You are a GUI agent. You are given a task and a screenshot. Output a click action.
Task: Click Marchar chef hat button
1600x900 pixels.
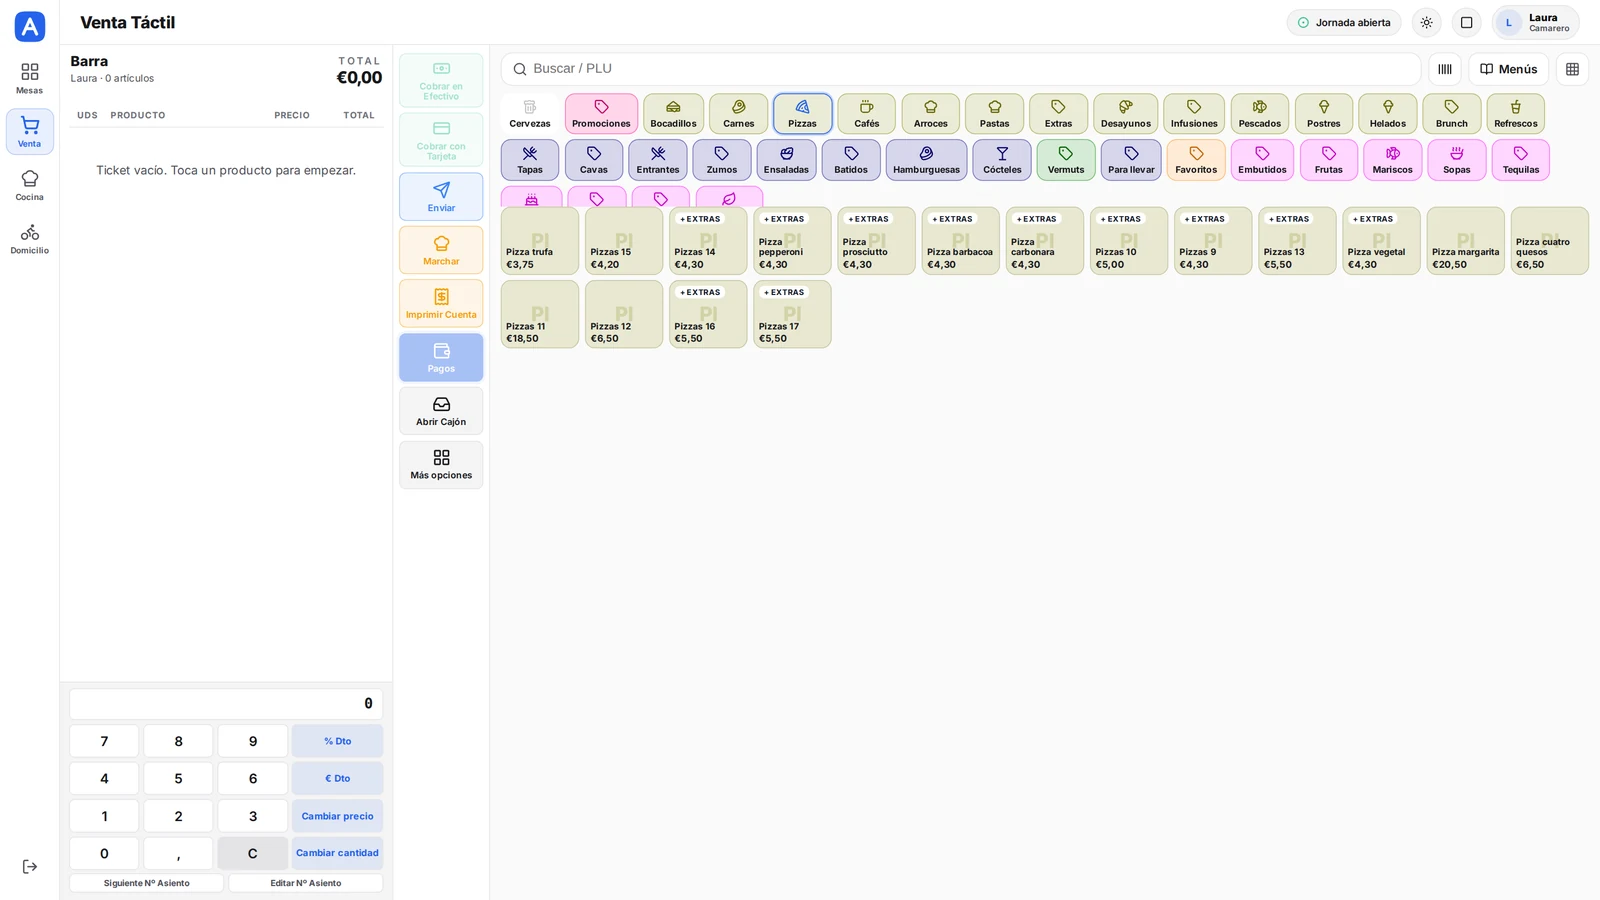441,250
